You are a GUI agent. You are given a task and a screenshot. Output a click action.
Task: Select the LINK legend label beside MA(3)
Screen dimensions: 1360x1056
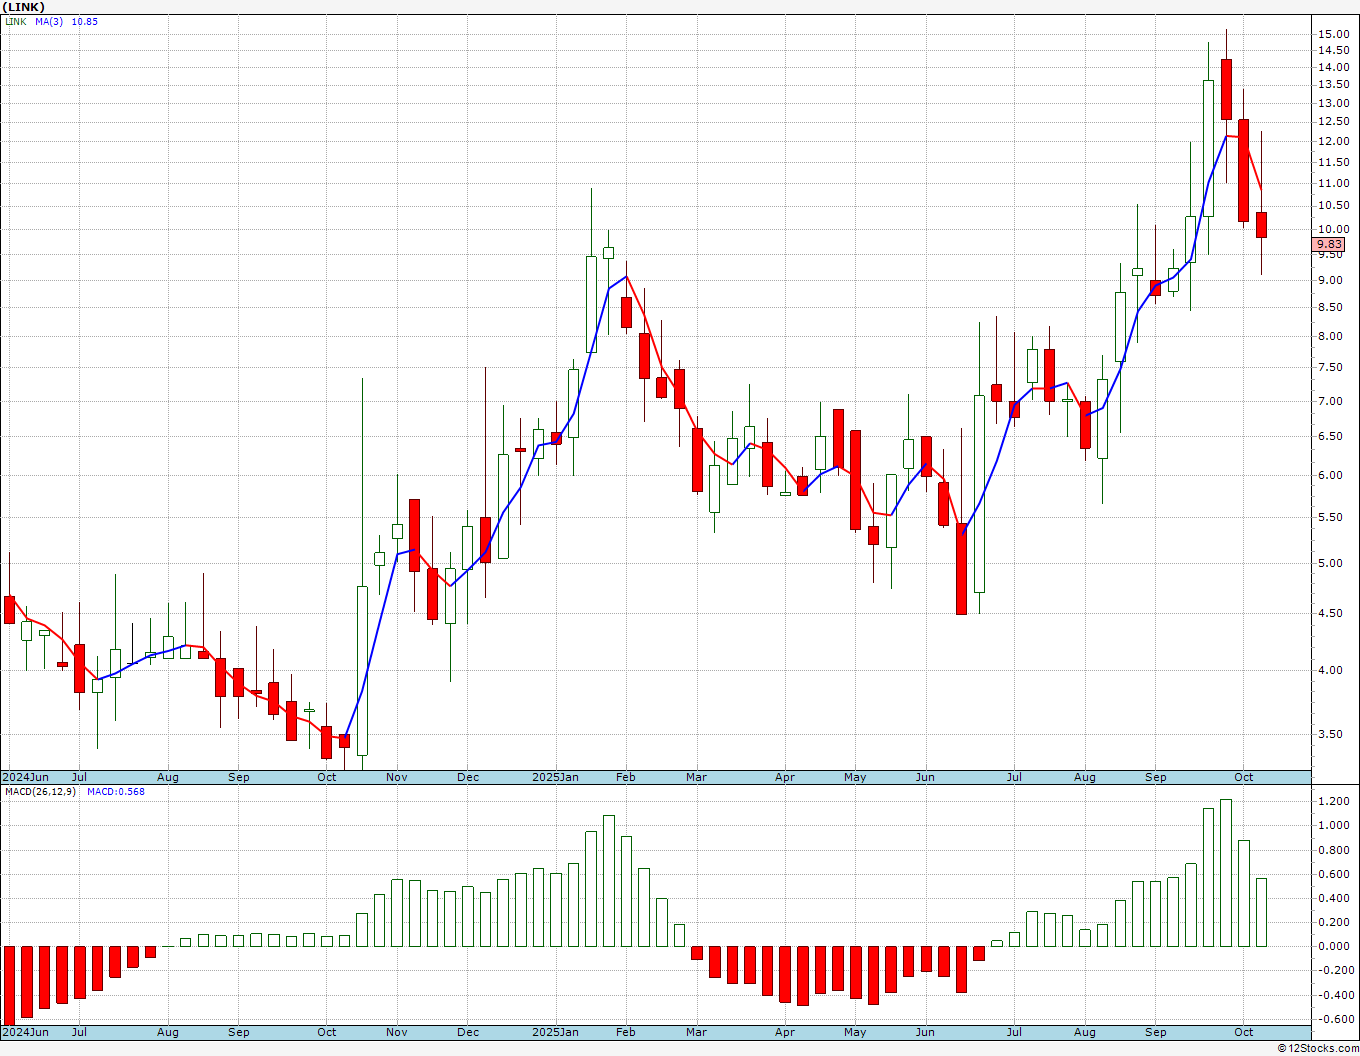tap(16, 21)
